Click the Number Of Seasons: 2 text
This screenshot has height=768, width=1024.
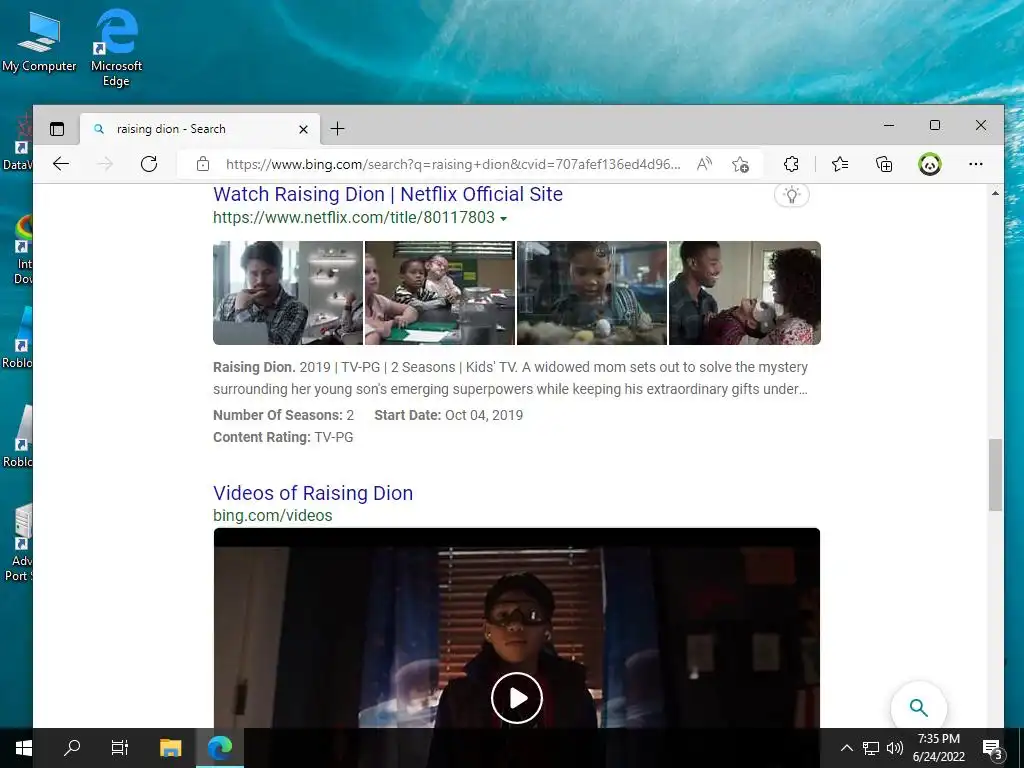pyautogui.click(x=283, y=415)
